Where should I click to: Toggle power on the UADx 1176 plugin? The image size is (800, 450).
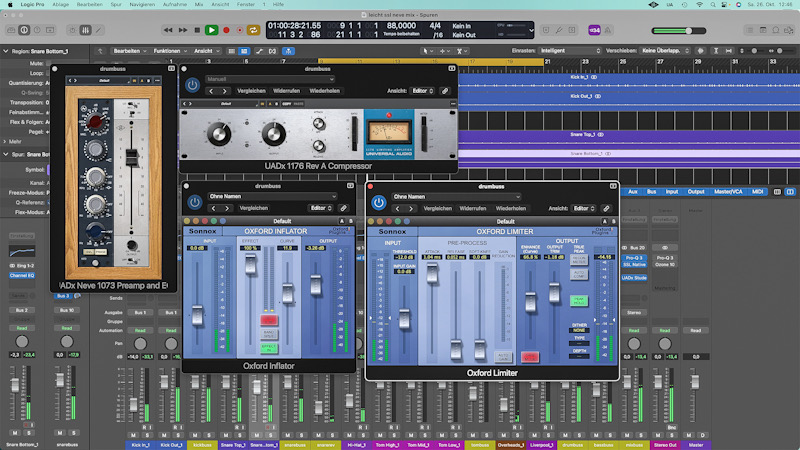click(192, 85)
